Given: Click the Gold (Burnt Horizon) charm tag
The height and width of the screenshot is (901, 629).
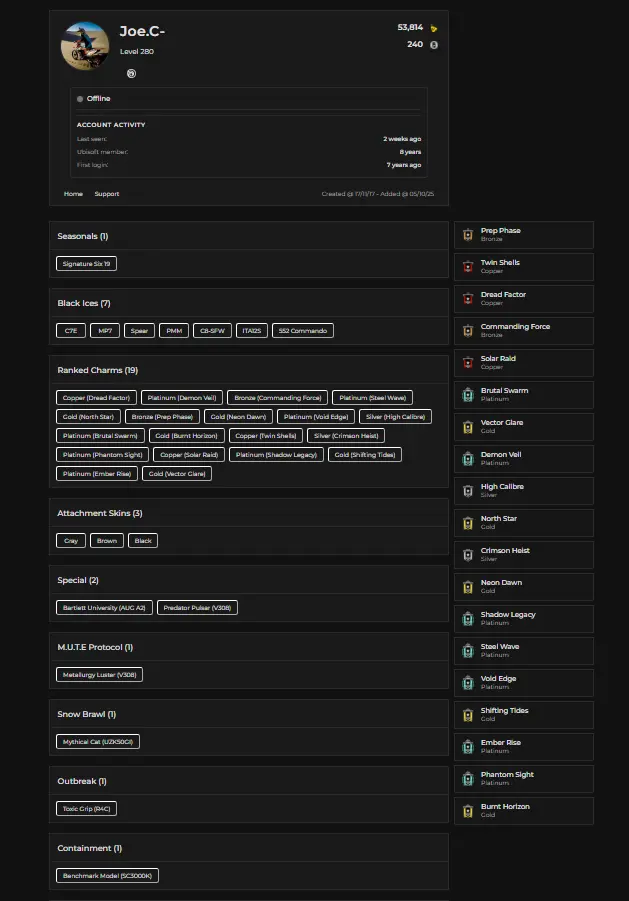Looking at the screenshot, I should (x=187, y=436).
